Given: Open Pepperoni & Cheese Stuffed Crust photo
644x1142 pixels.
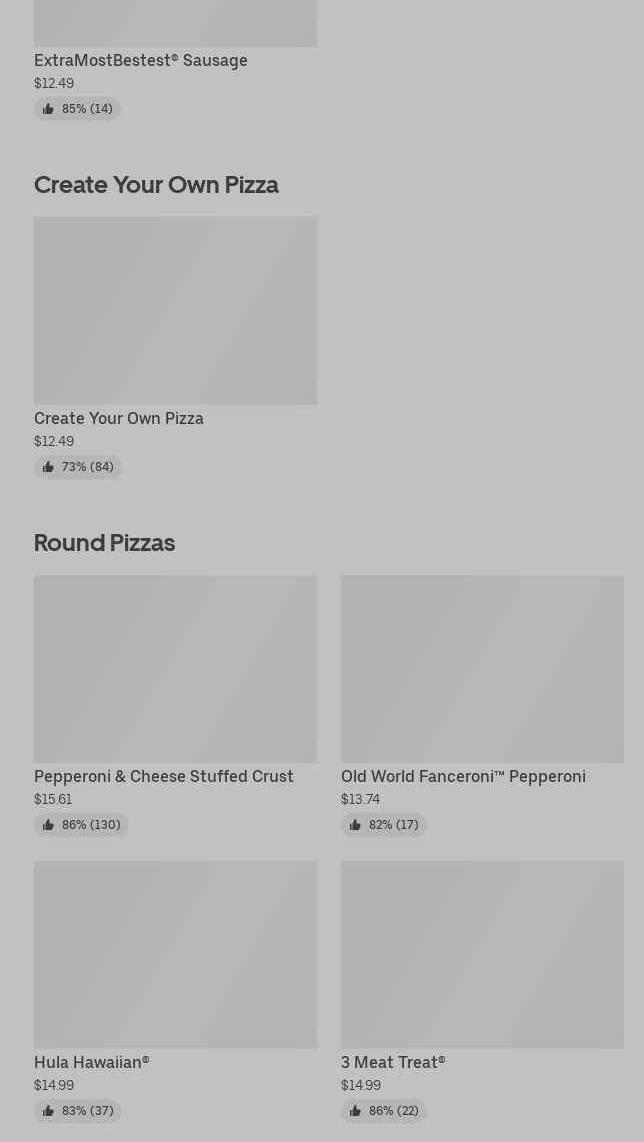Looking at the screenshot, I should pyautogui.click(x=175, y=669).
